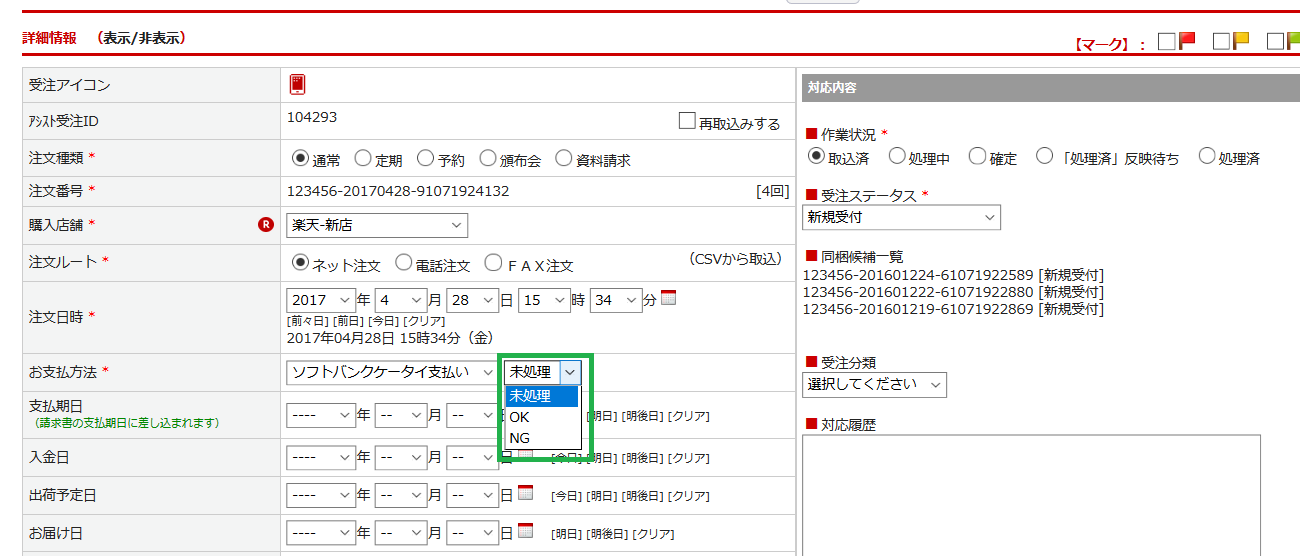Open the 受注分類 選択してください dropdown
Screen dimensions: 1300x556
point(874,384)
